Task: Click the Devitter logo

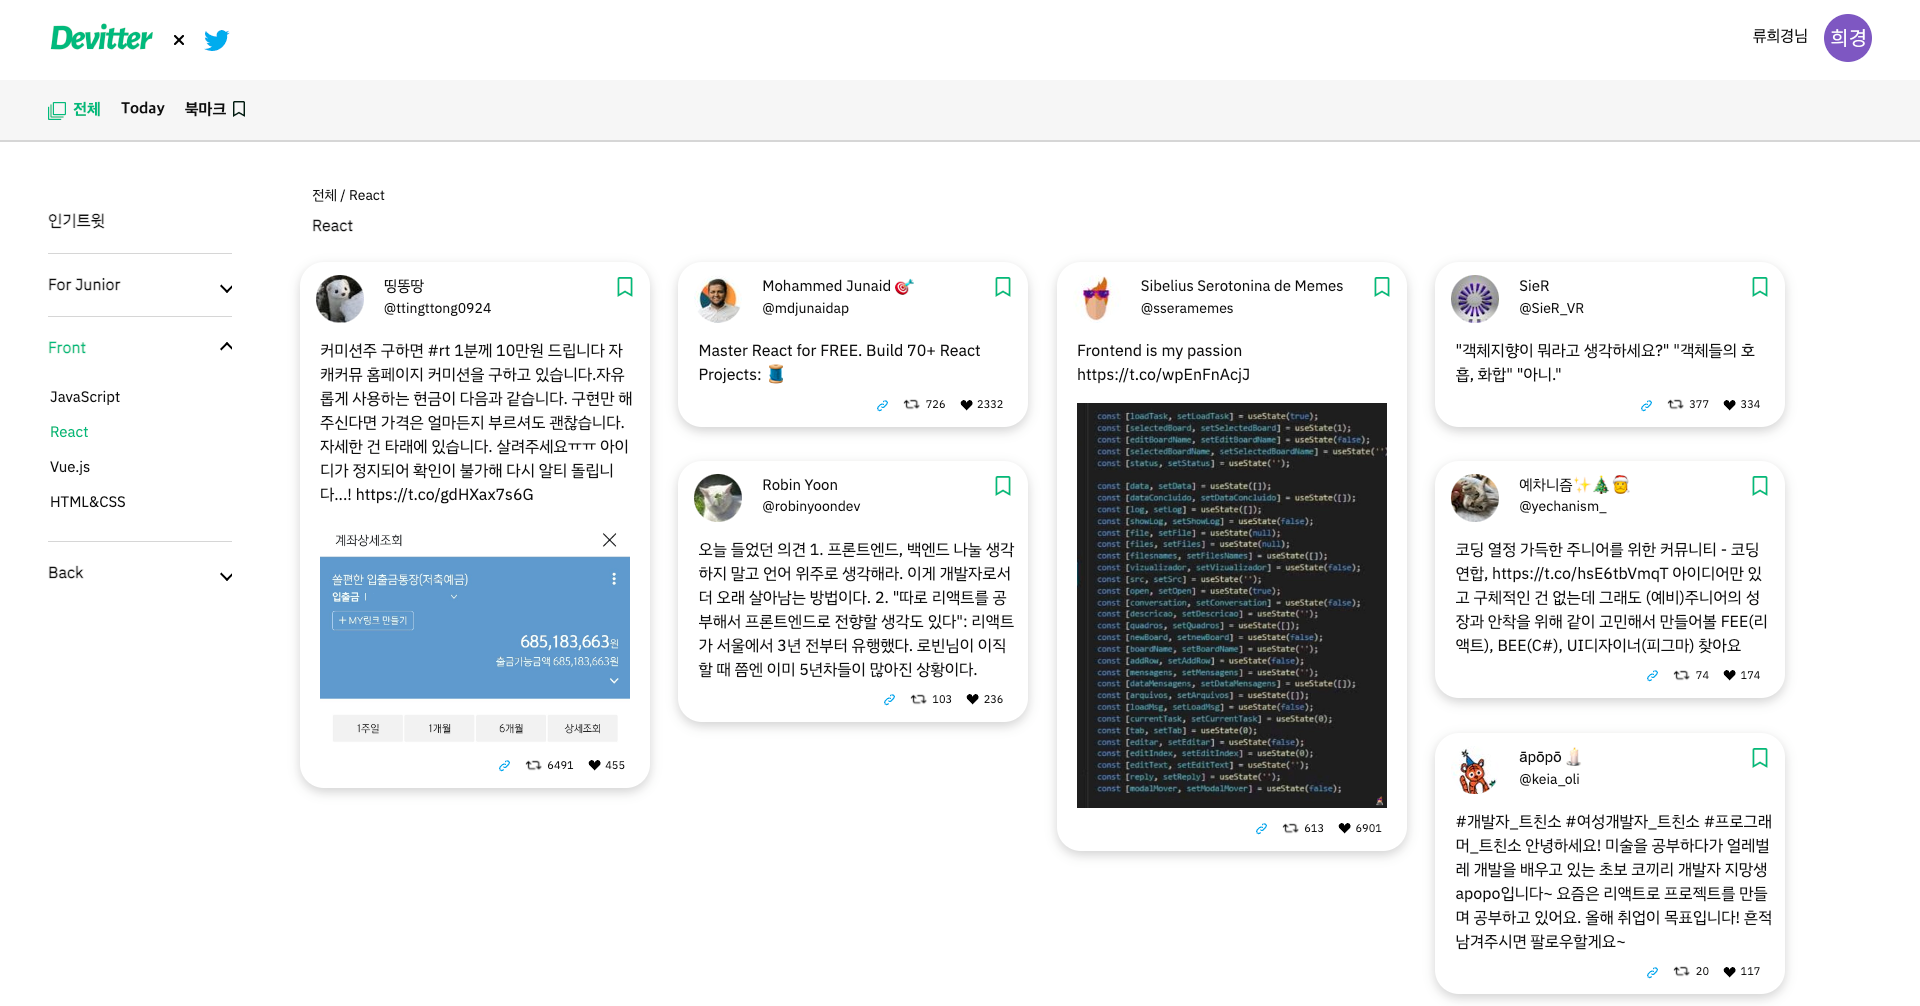Action: tap(101, 39)
